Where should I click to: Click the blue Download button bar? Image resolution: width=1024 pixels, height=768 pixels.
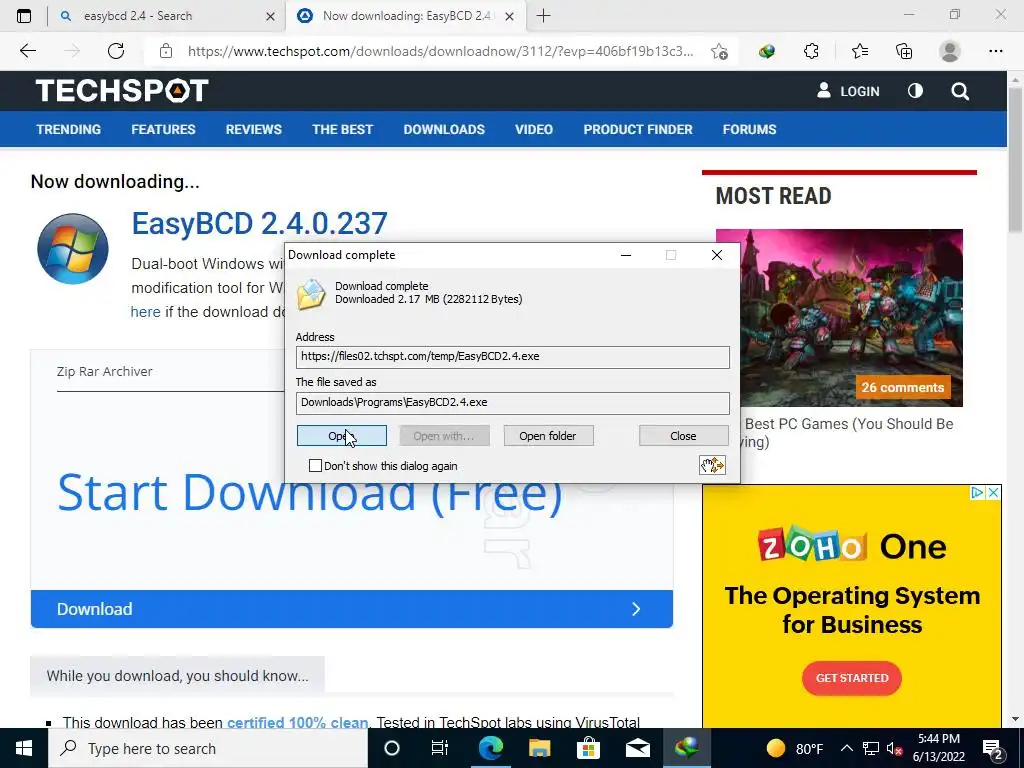point(351,609)
